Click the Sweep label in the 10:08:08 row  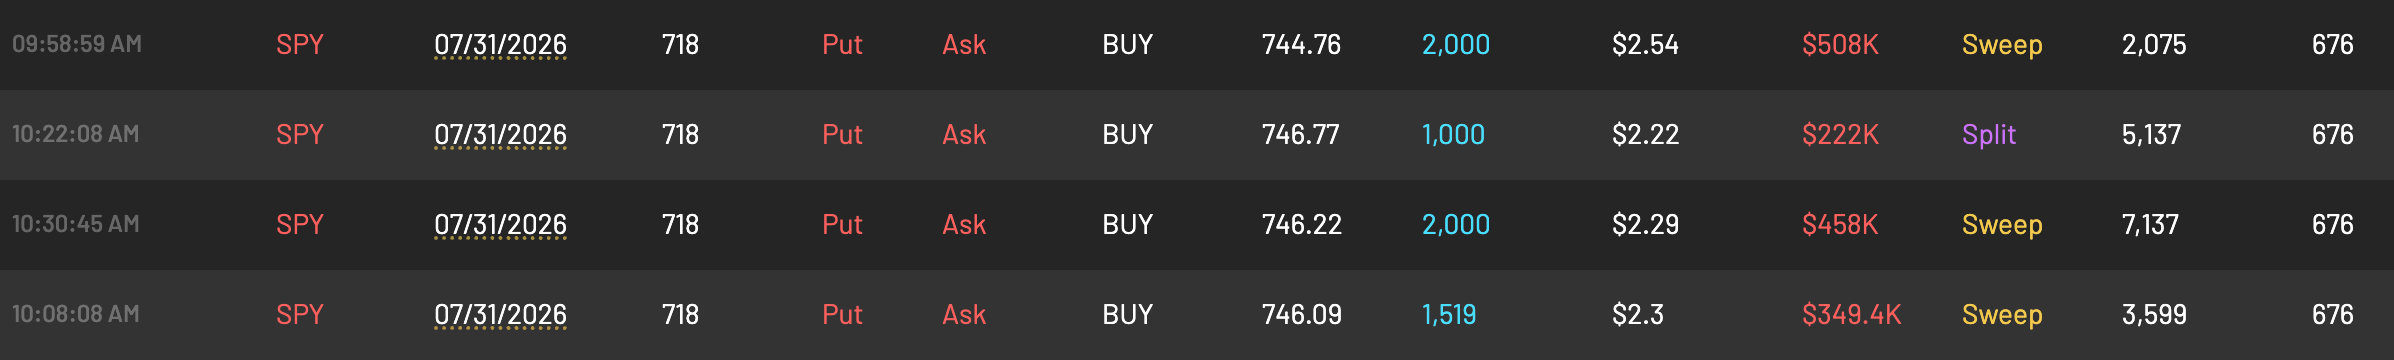[x=2002, y=315]
